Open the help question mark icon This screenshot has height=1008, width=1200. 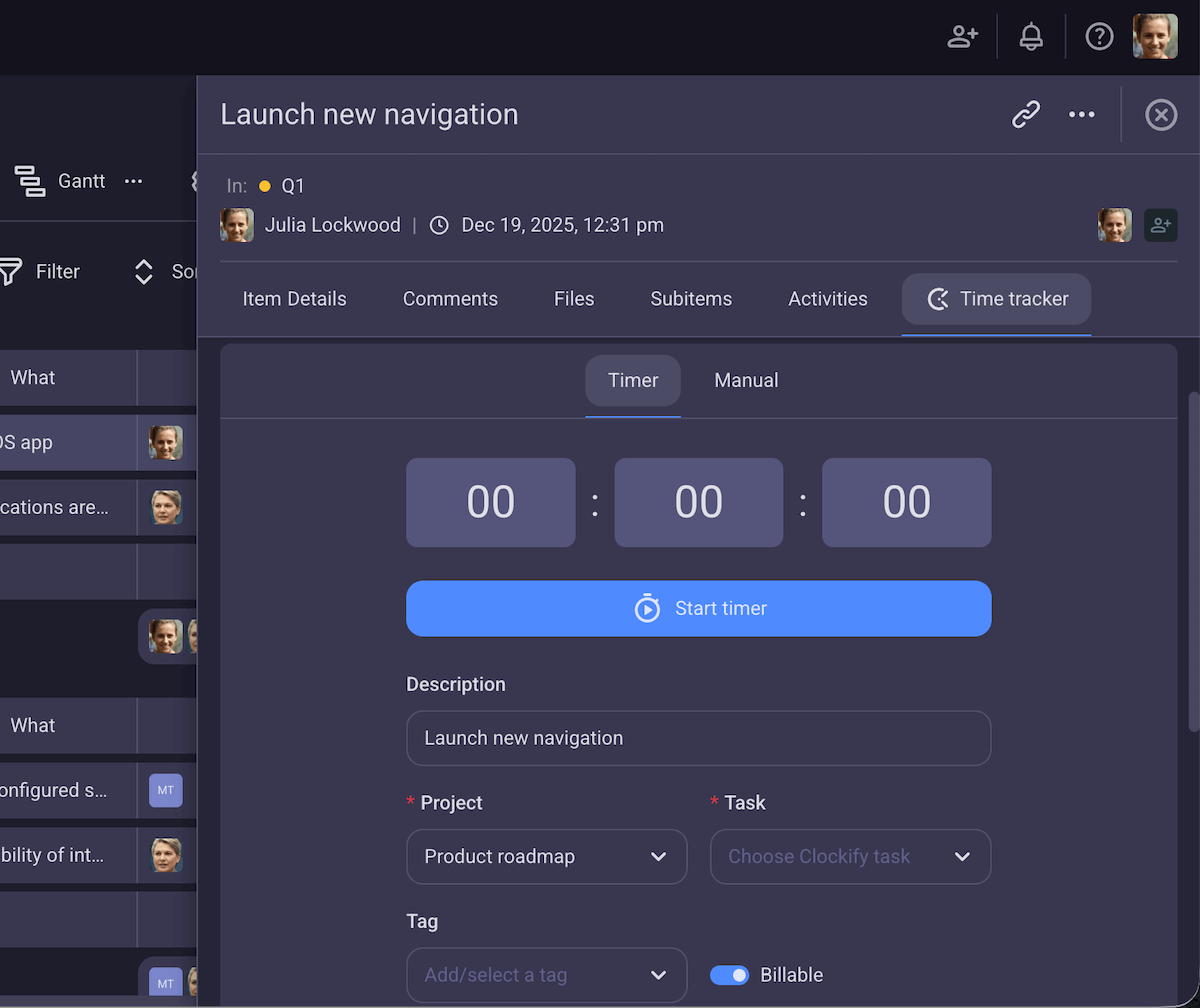[1099, 36]
